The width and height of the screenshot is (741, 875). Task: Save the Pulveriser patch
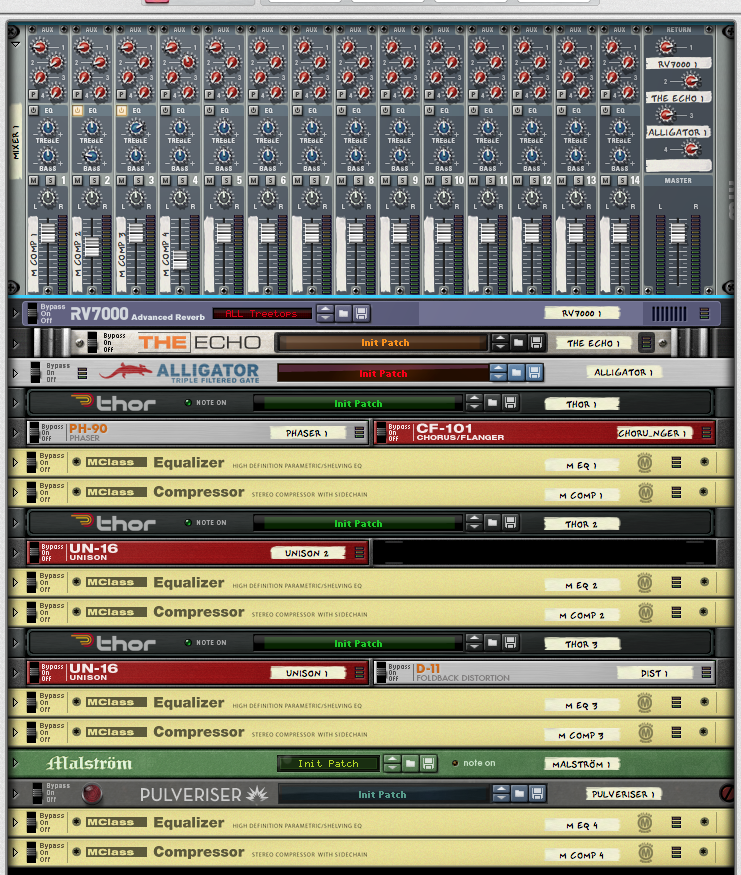(x=537, y=793)
